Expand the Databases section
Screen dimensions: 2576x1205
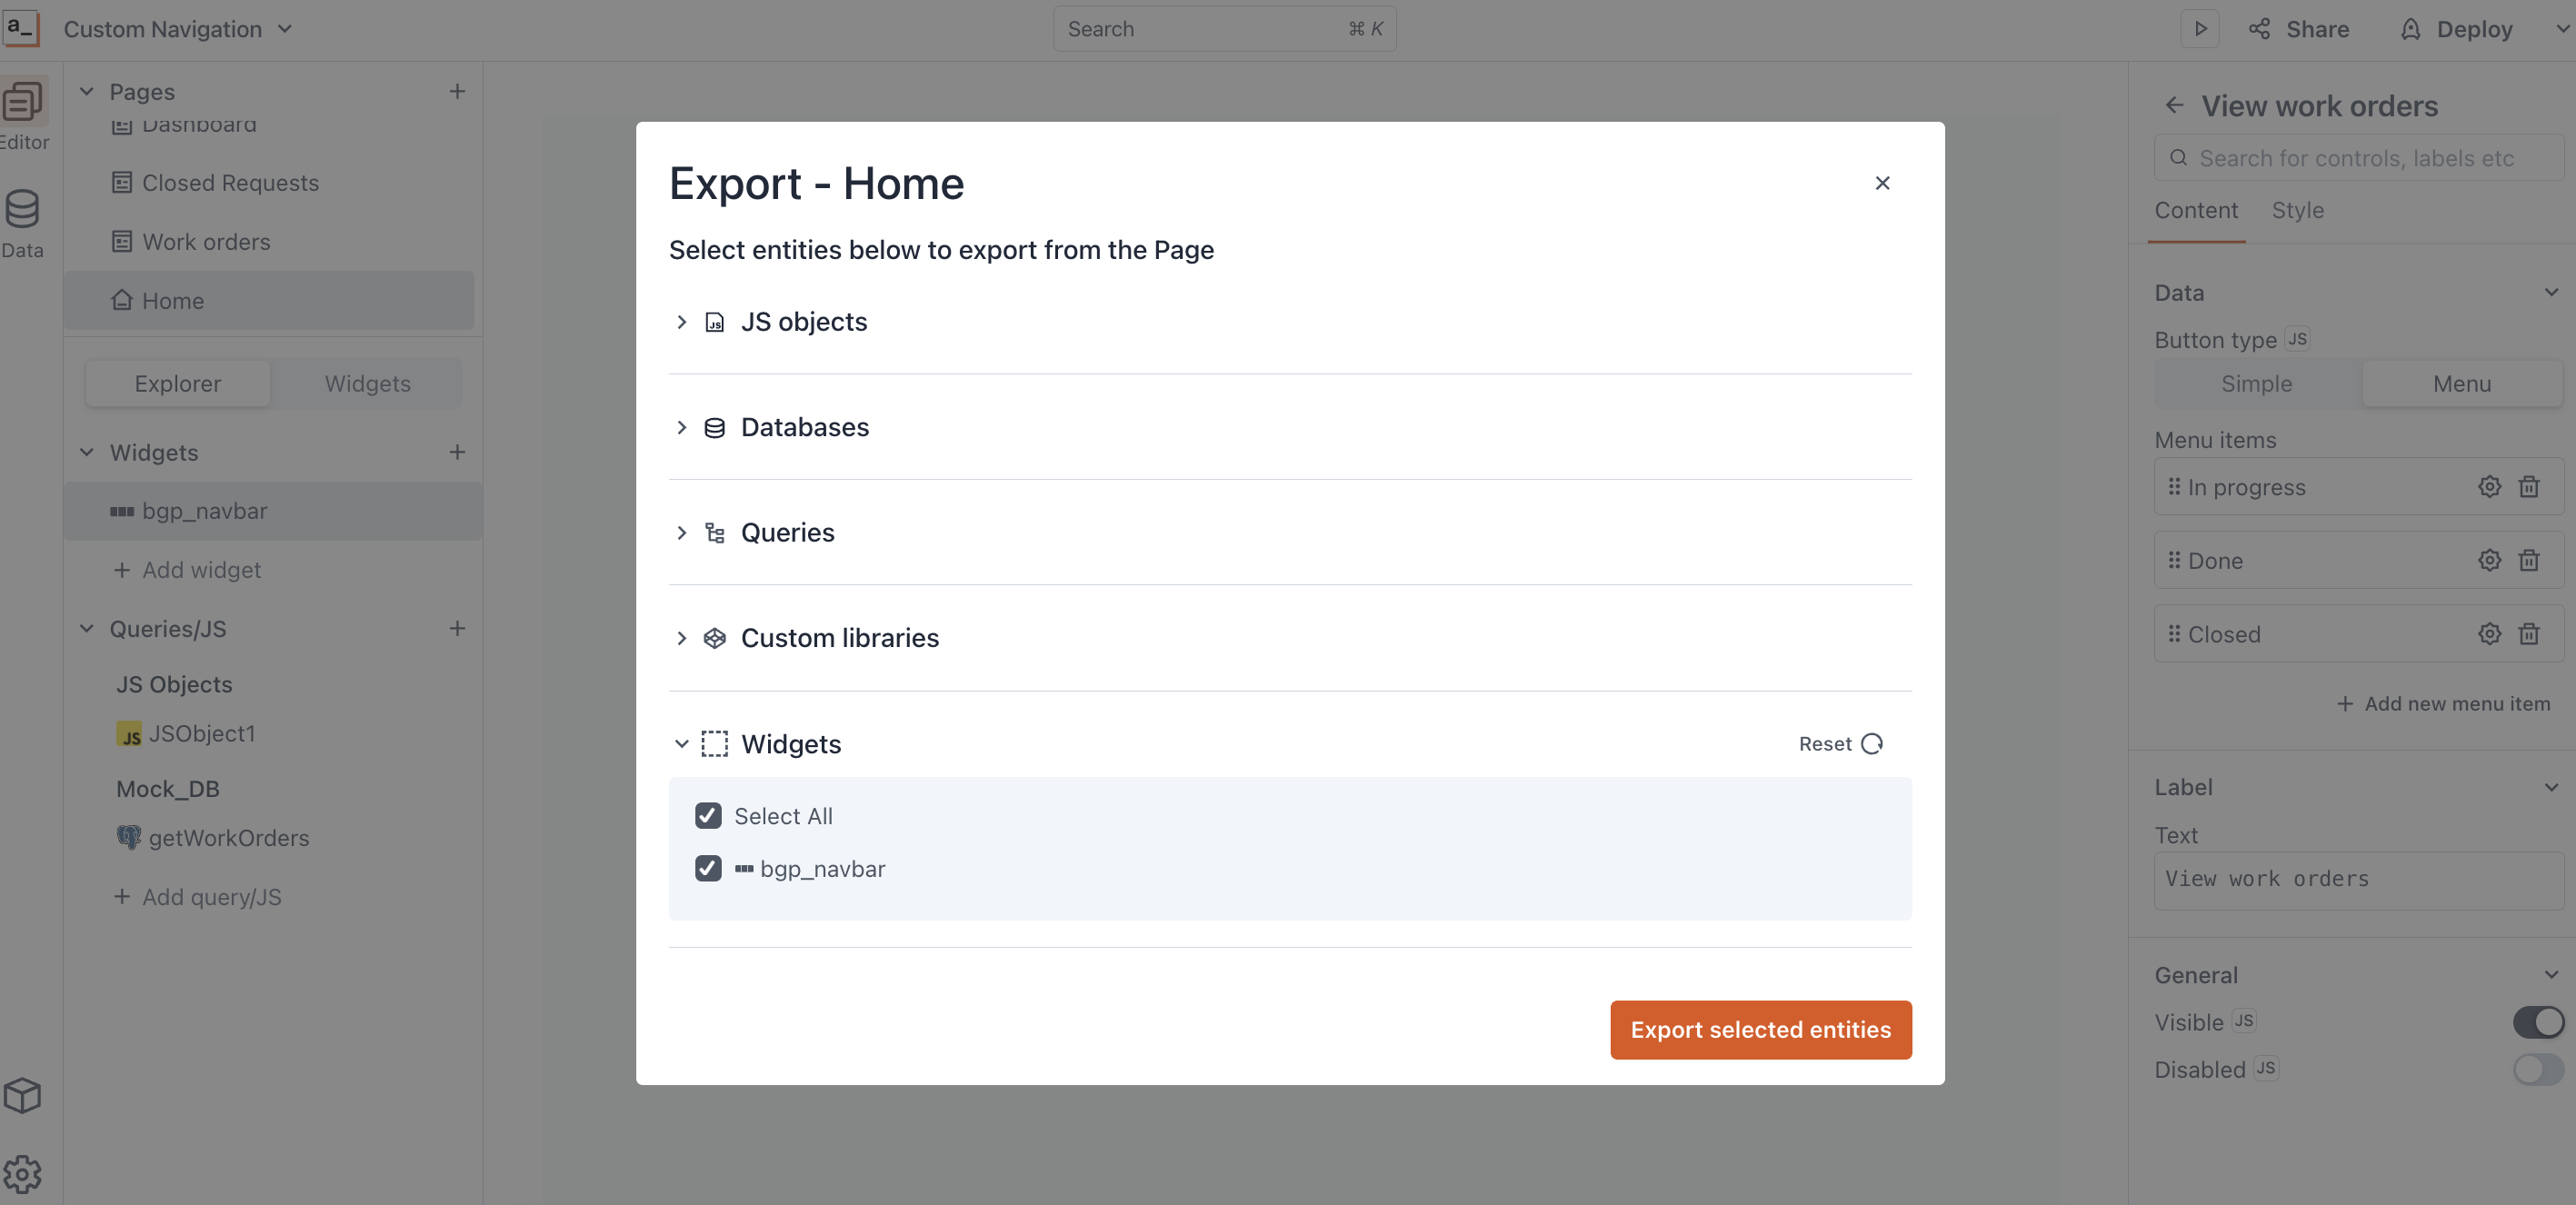[x=682, y=428]
